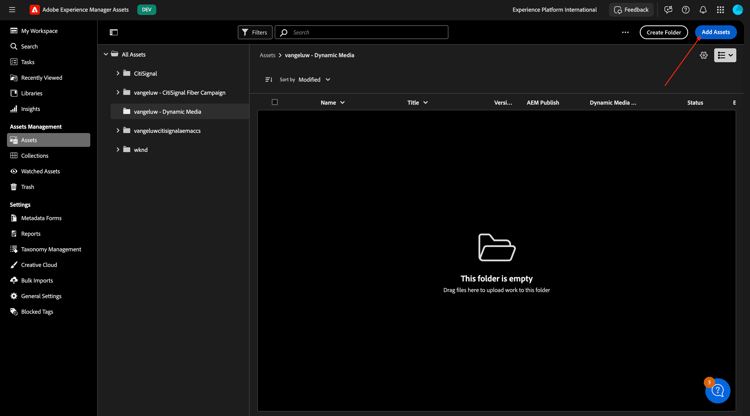Click the AEM Publish column header
This screenshot has height=416, width=750.
pyautogui.click(x=543, y=103)
